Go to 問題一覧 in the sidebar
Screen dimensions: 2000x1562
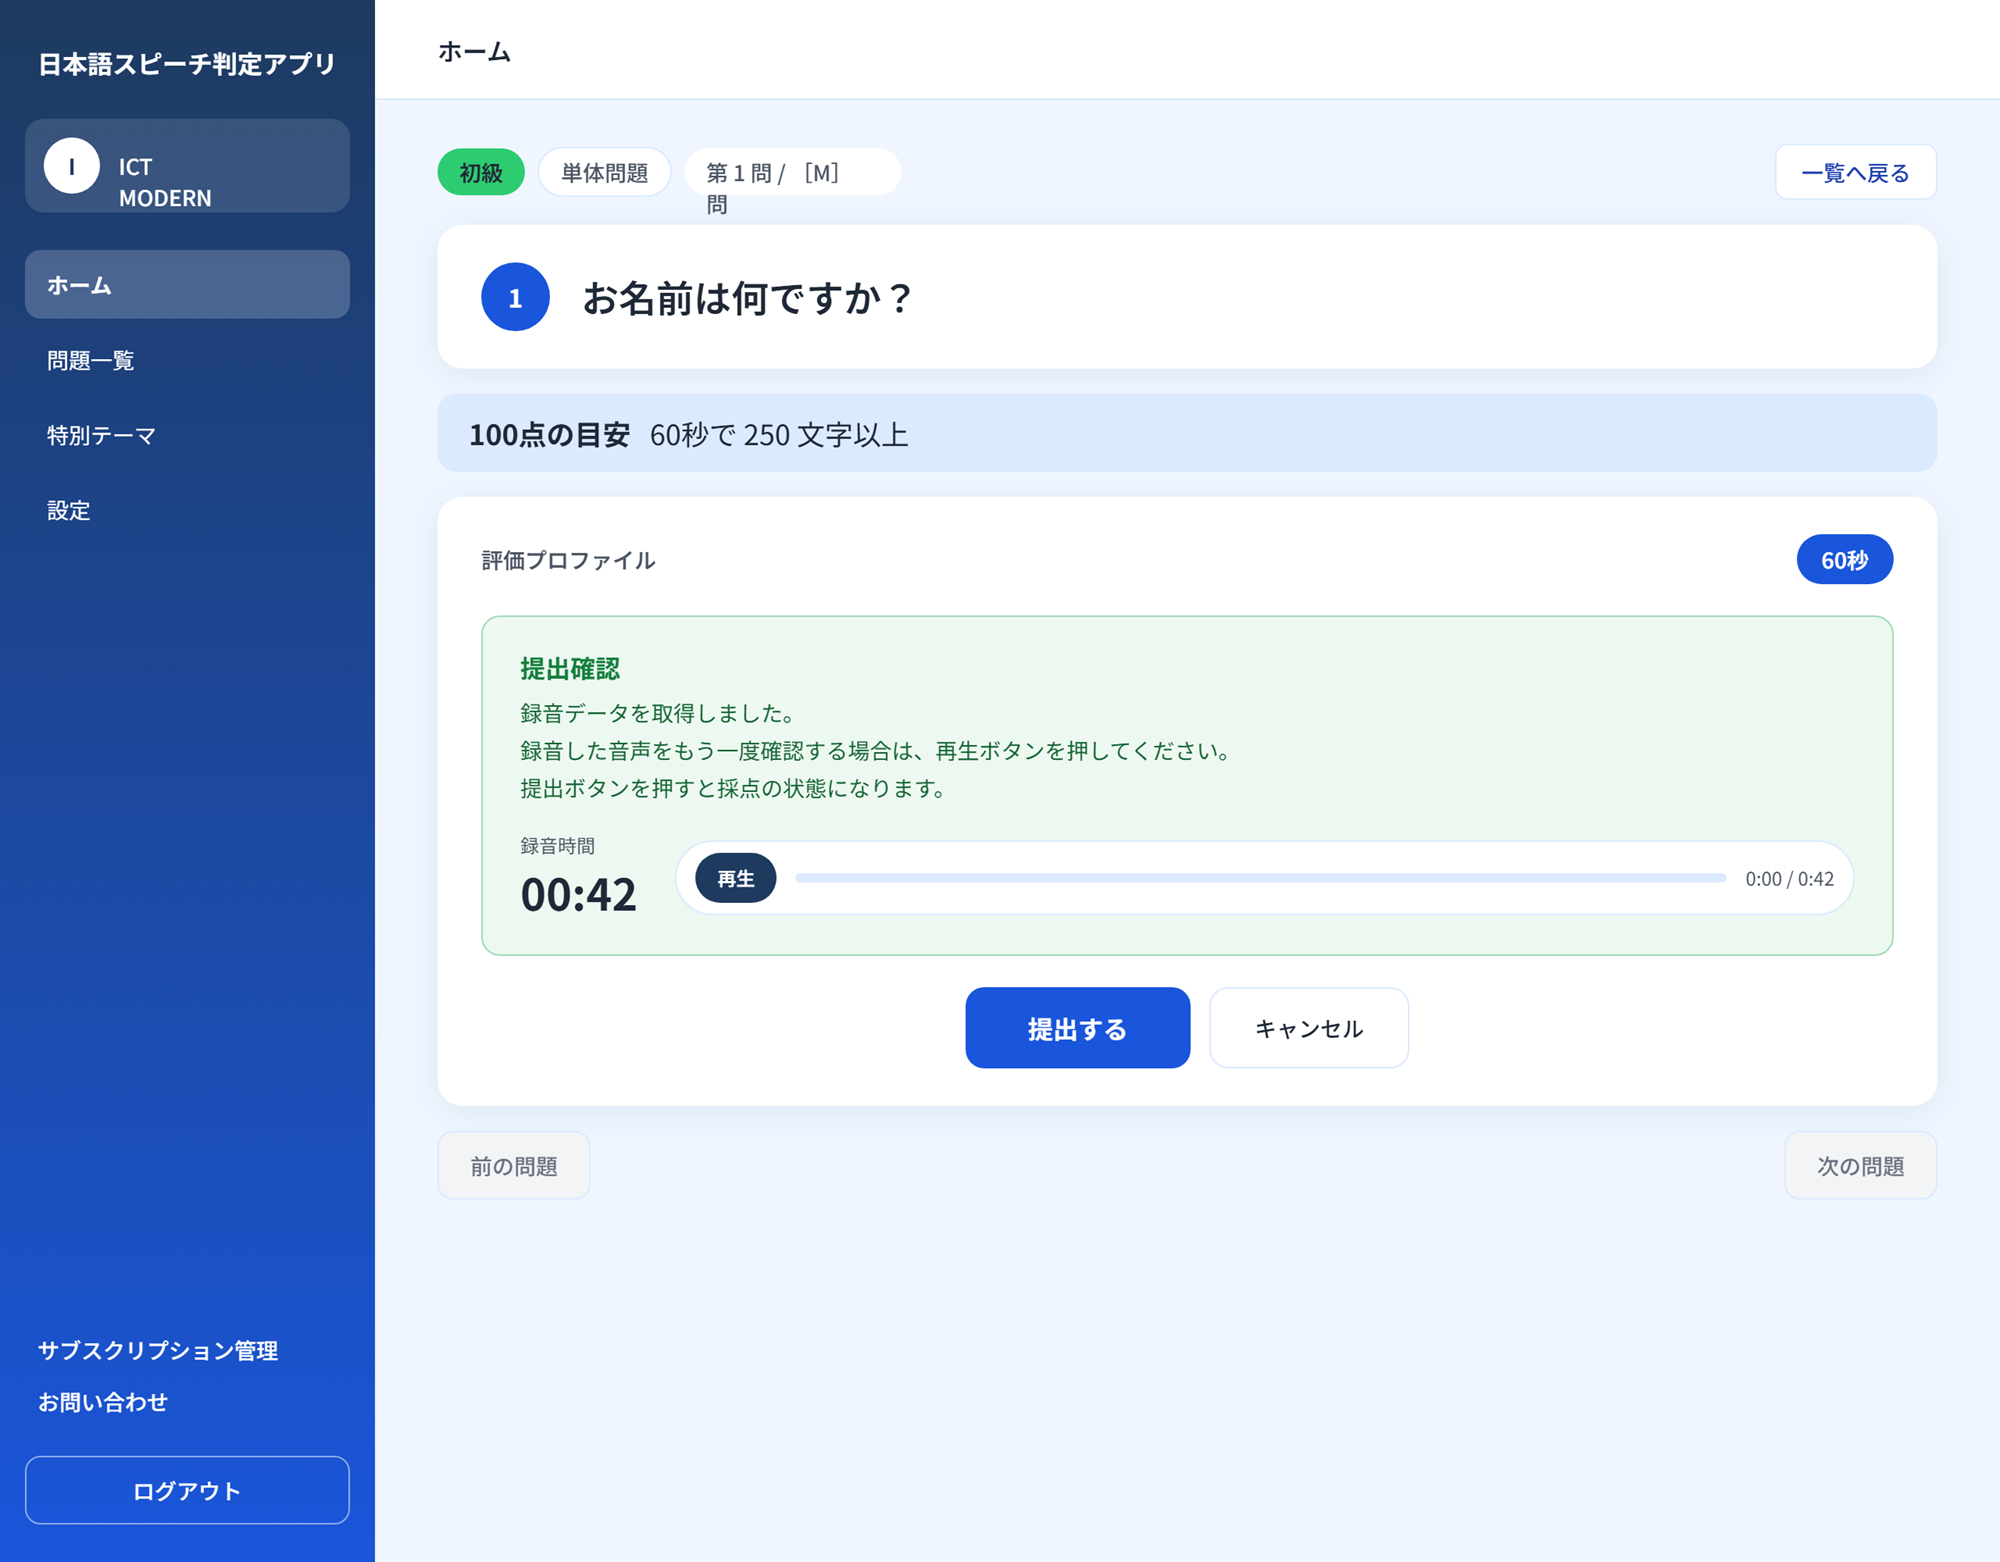coord(187,360)
